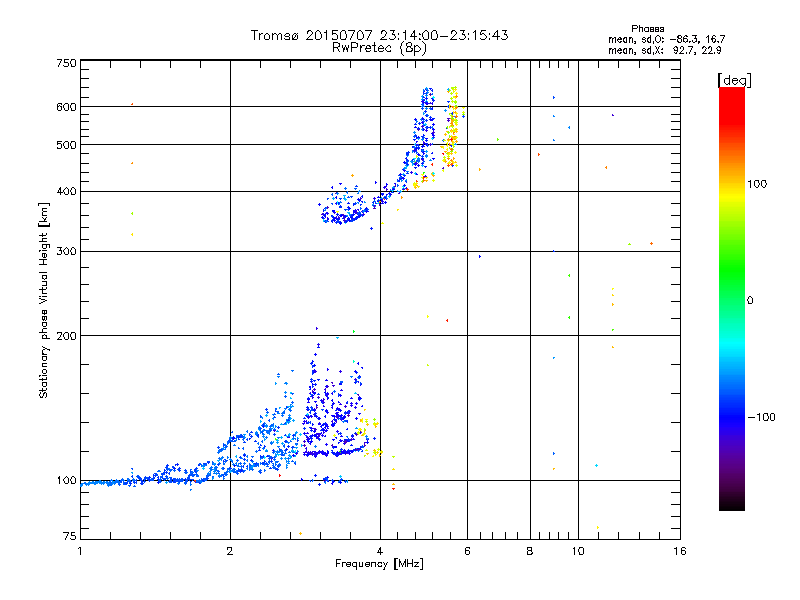Click the x-axis '4' tick label
The width and height of the screenshot is (800, 600).
click(380, 551)
